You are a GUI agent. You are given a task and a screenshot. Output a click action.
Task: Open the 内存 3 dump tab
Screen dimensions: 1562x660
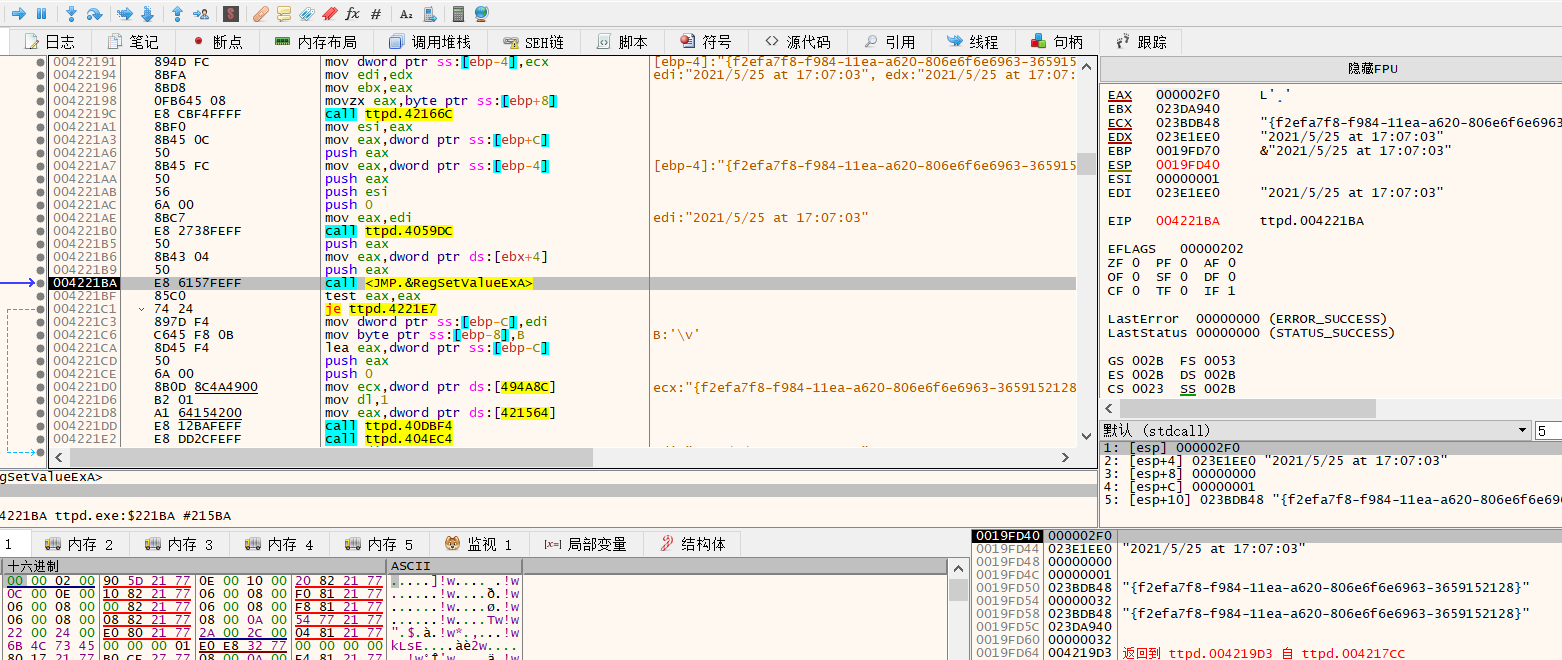[180, 544]
